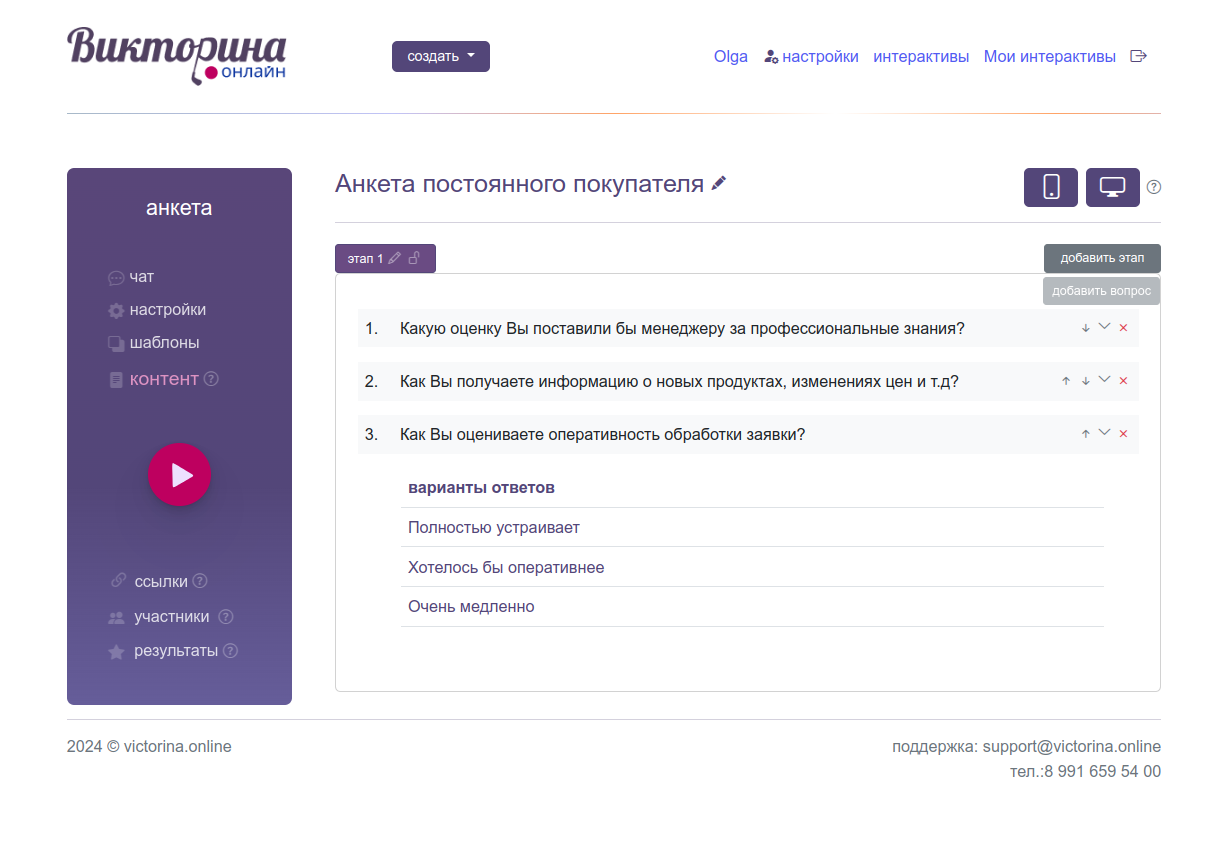Click the support@victorina.online email
This screenshot has width=1229, height=868.
1072,746
